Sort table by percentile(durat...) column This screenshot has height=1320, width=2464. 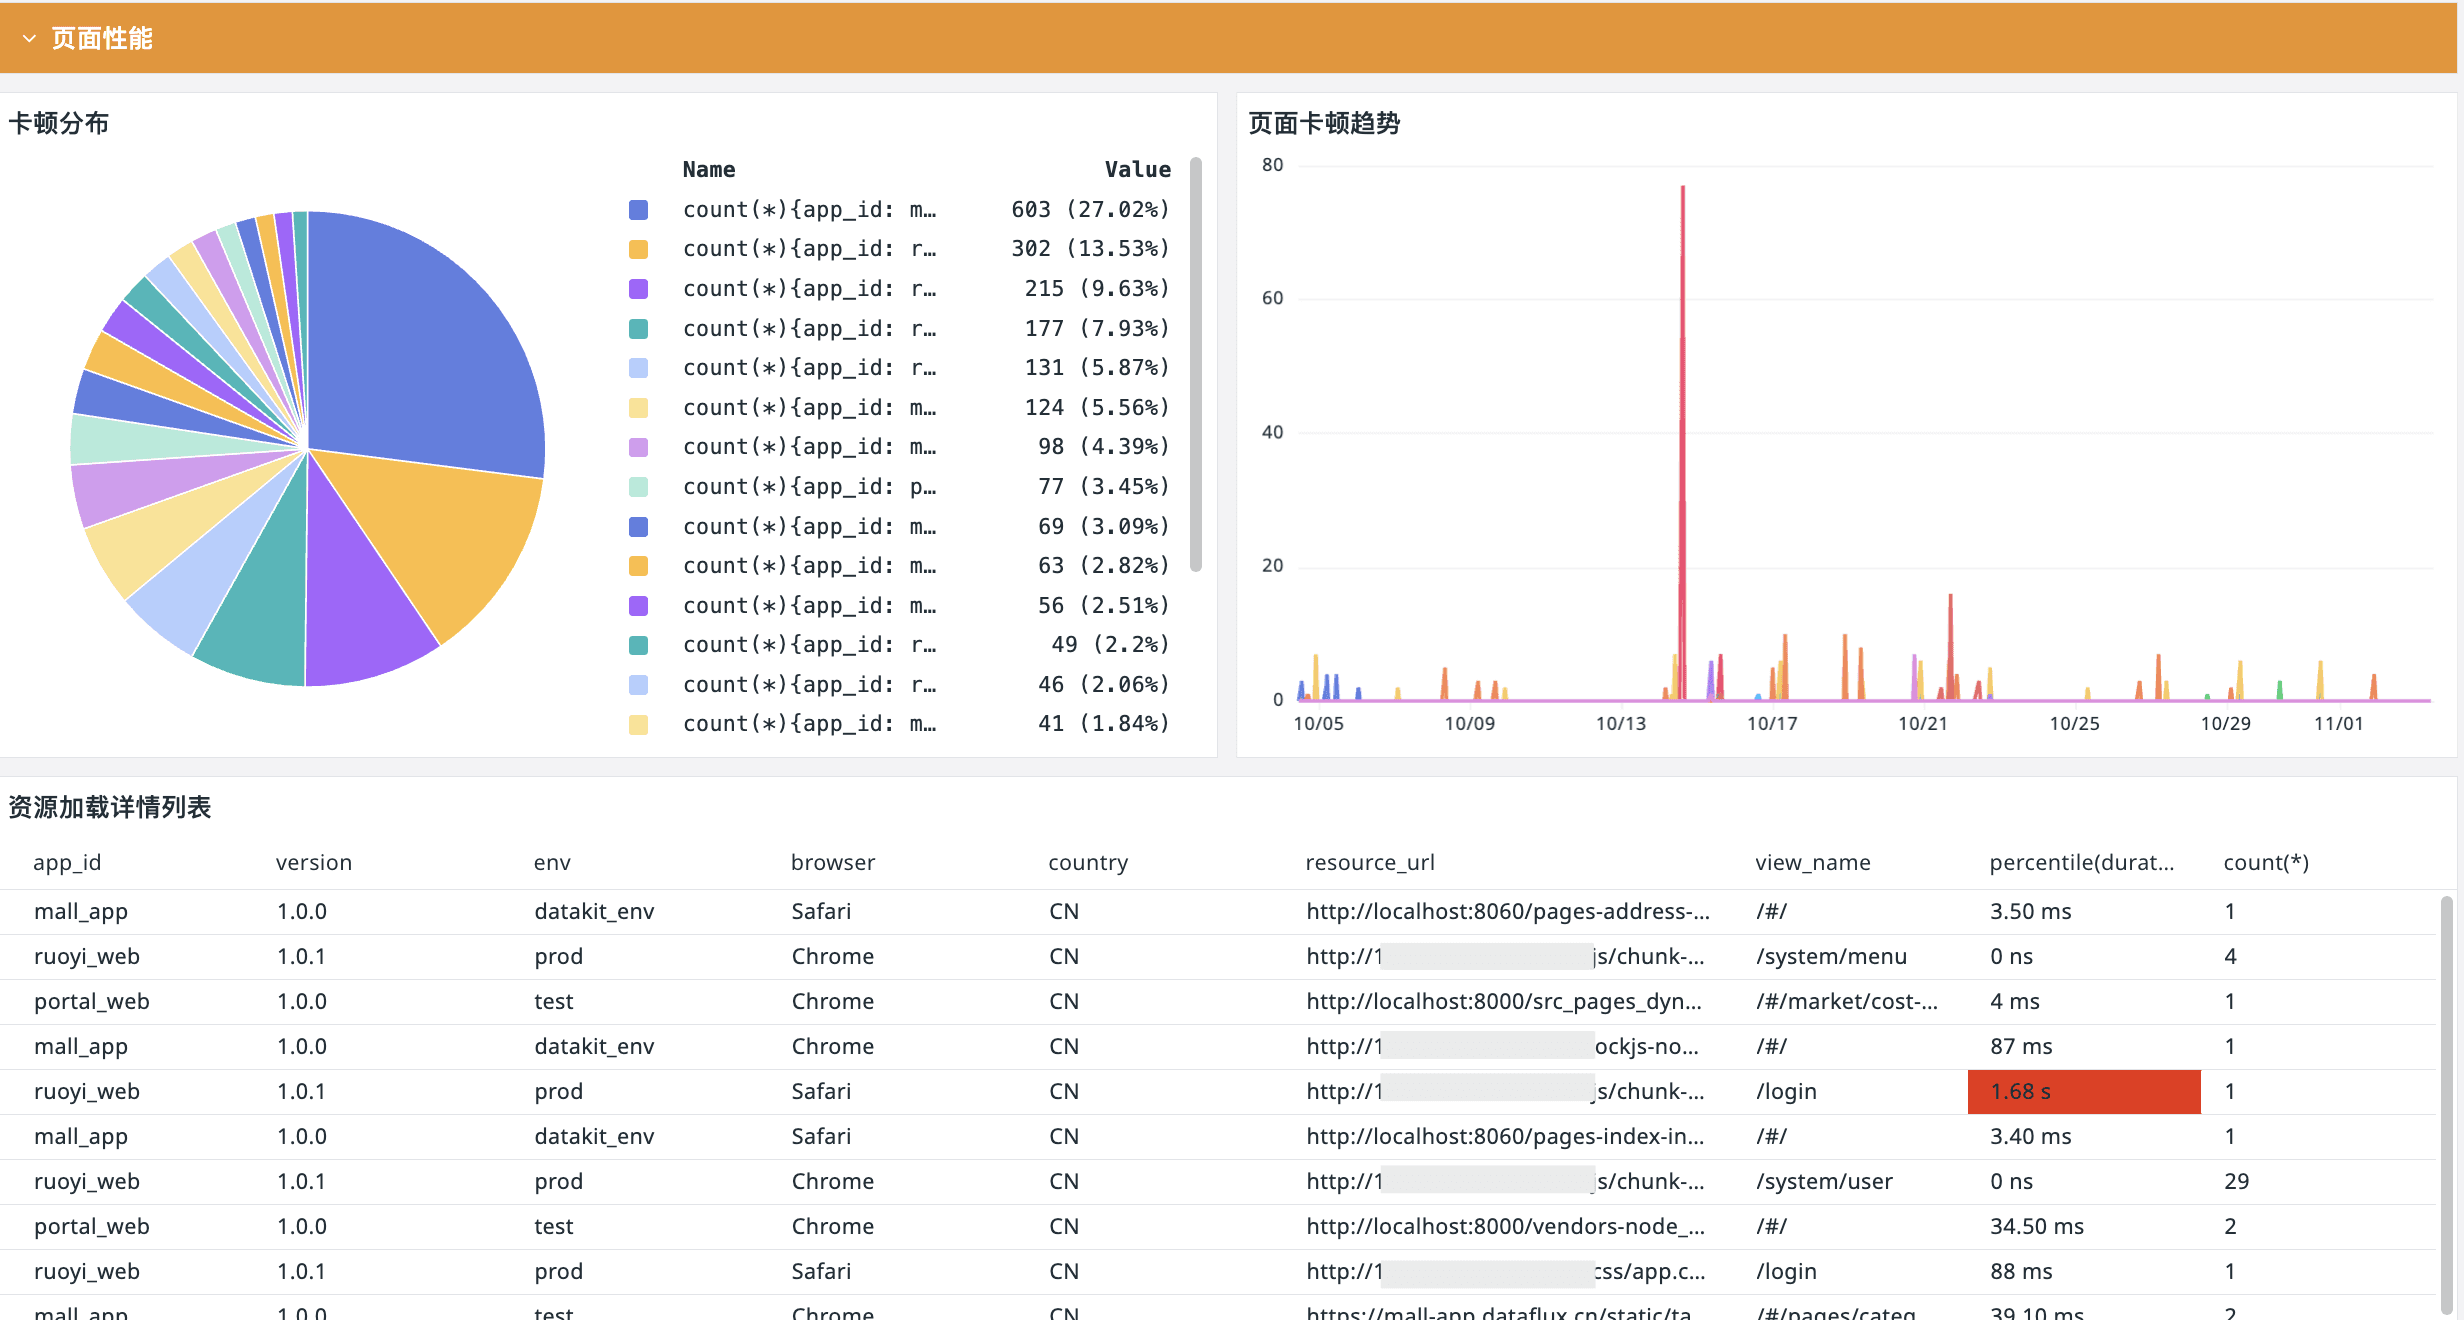coord(2081,862)
